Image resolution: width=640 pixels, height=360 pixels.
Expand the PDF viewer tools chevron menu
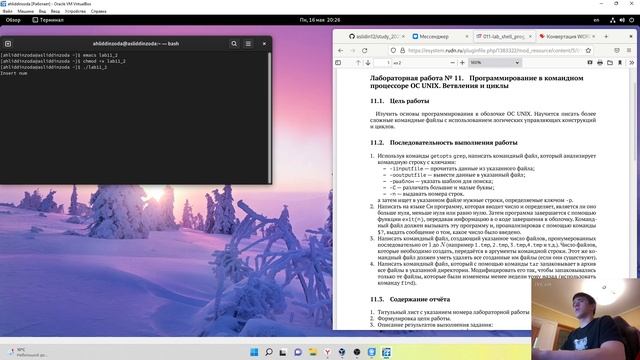[631, 63]
